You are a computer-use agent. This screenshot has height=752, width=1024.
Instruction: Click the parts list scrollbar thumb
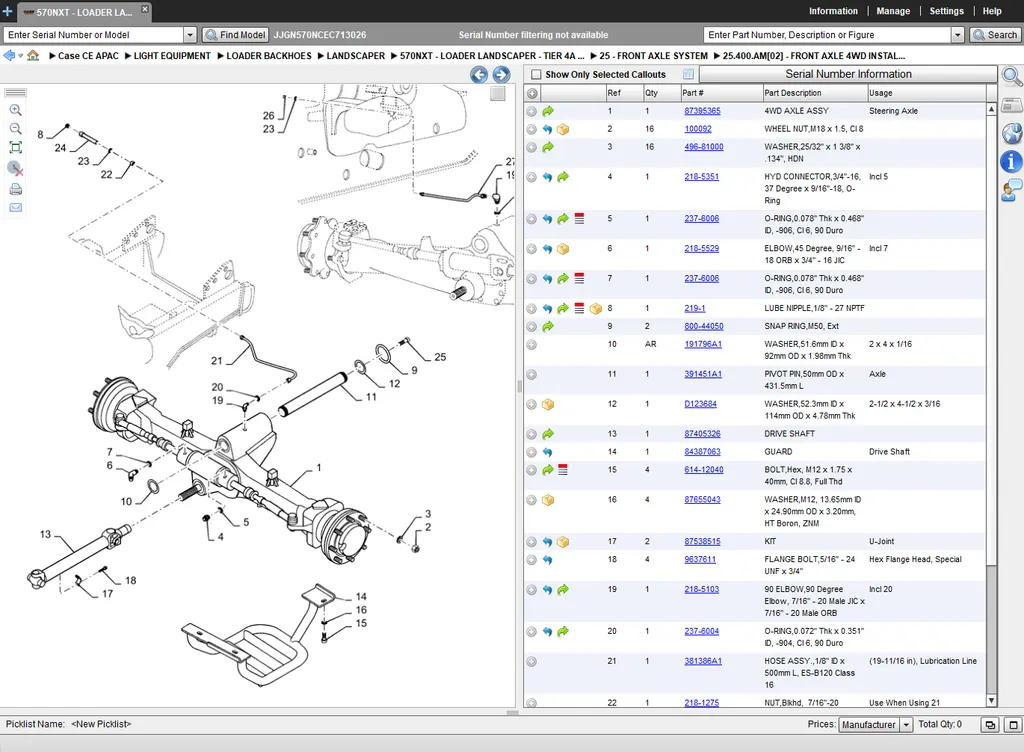(991, 339)
